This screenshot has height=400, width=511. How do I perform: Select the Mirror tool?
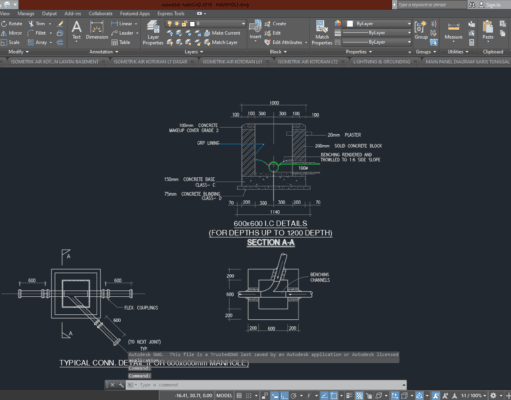tap(12, 33)
